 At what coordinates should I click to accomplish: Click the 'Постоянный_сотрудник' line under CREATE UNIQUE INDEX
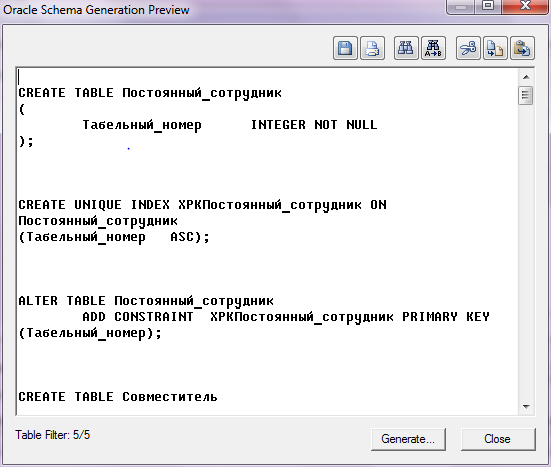point(98,221)
